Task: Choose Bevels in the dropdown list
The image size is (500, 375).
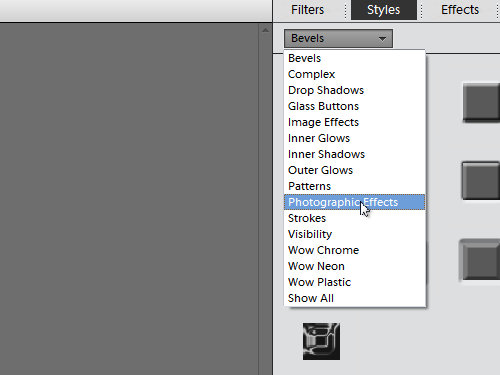Action: 354,58
